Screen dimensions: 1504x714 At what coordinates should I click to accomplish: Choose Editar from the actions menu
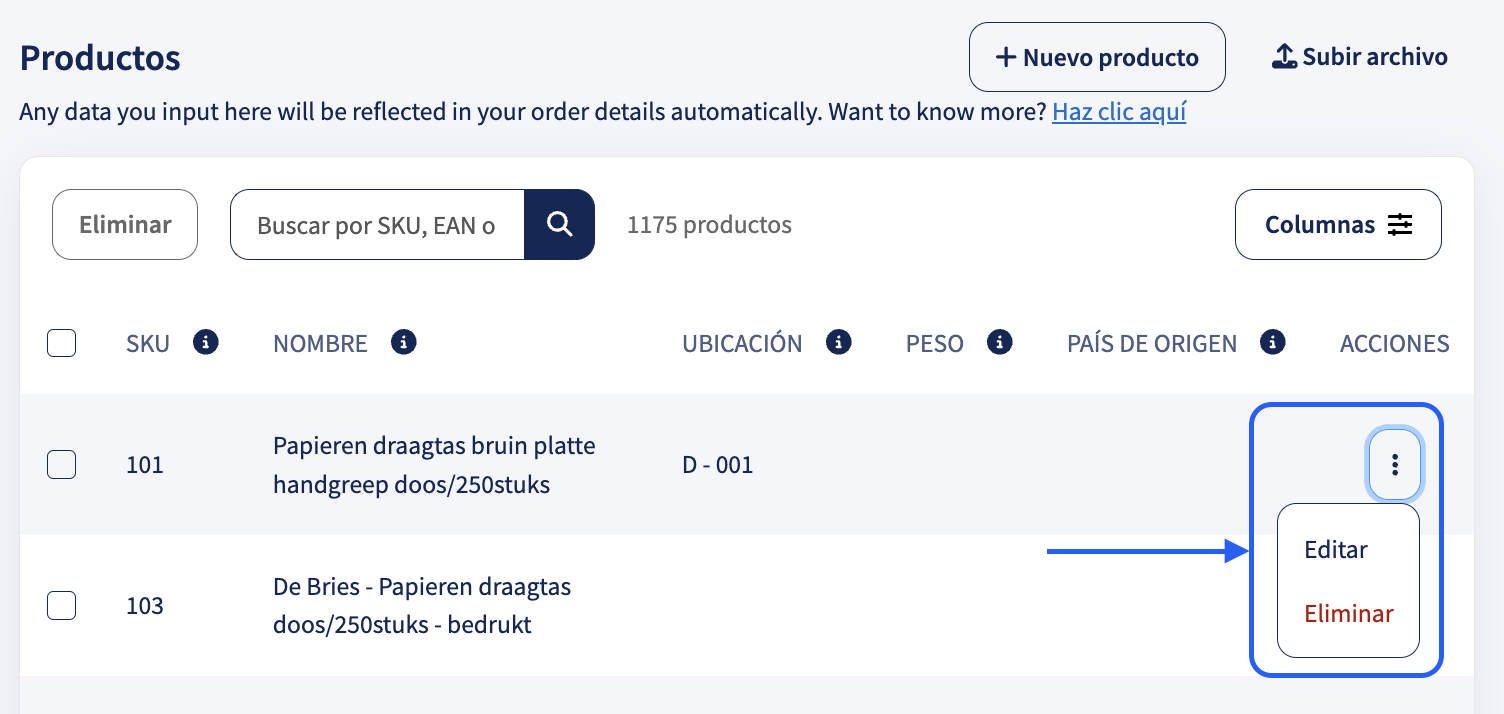(x=1336, y=550)
